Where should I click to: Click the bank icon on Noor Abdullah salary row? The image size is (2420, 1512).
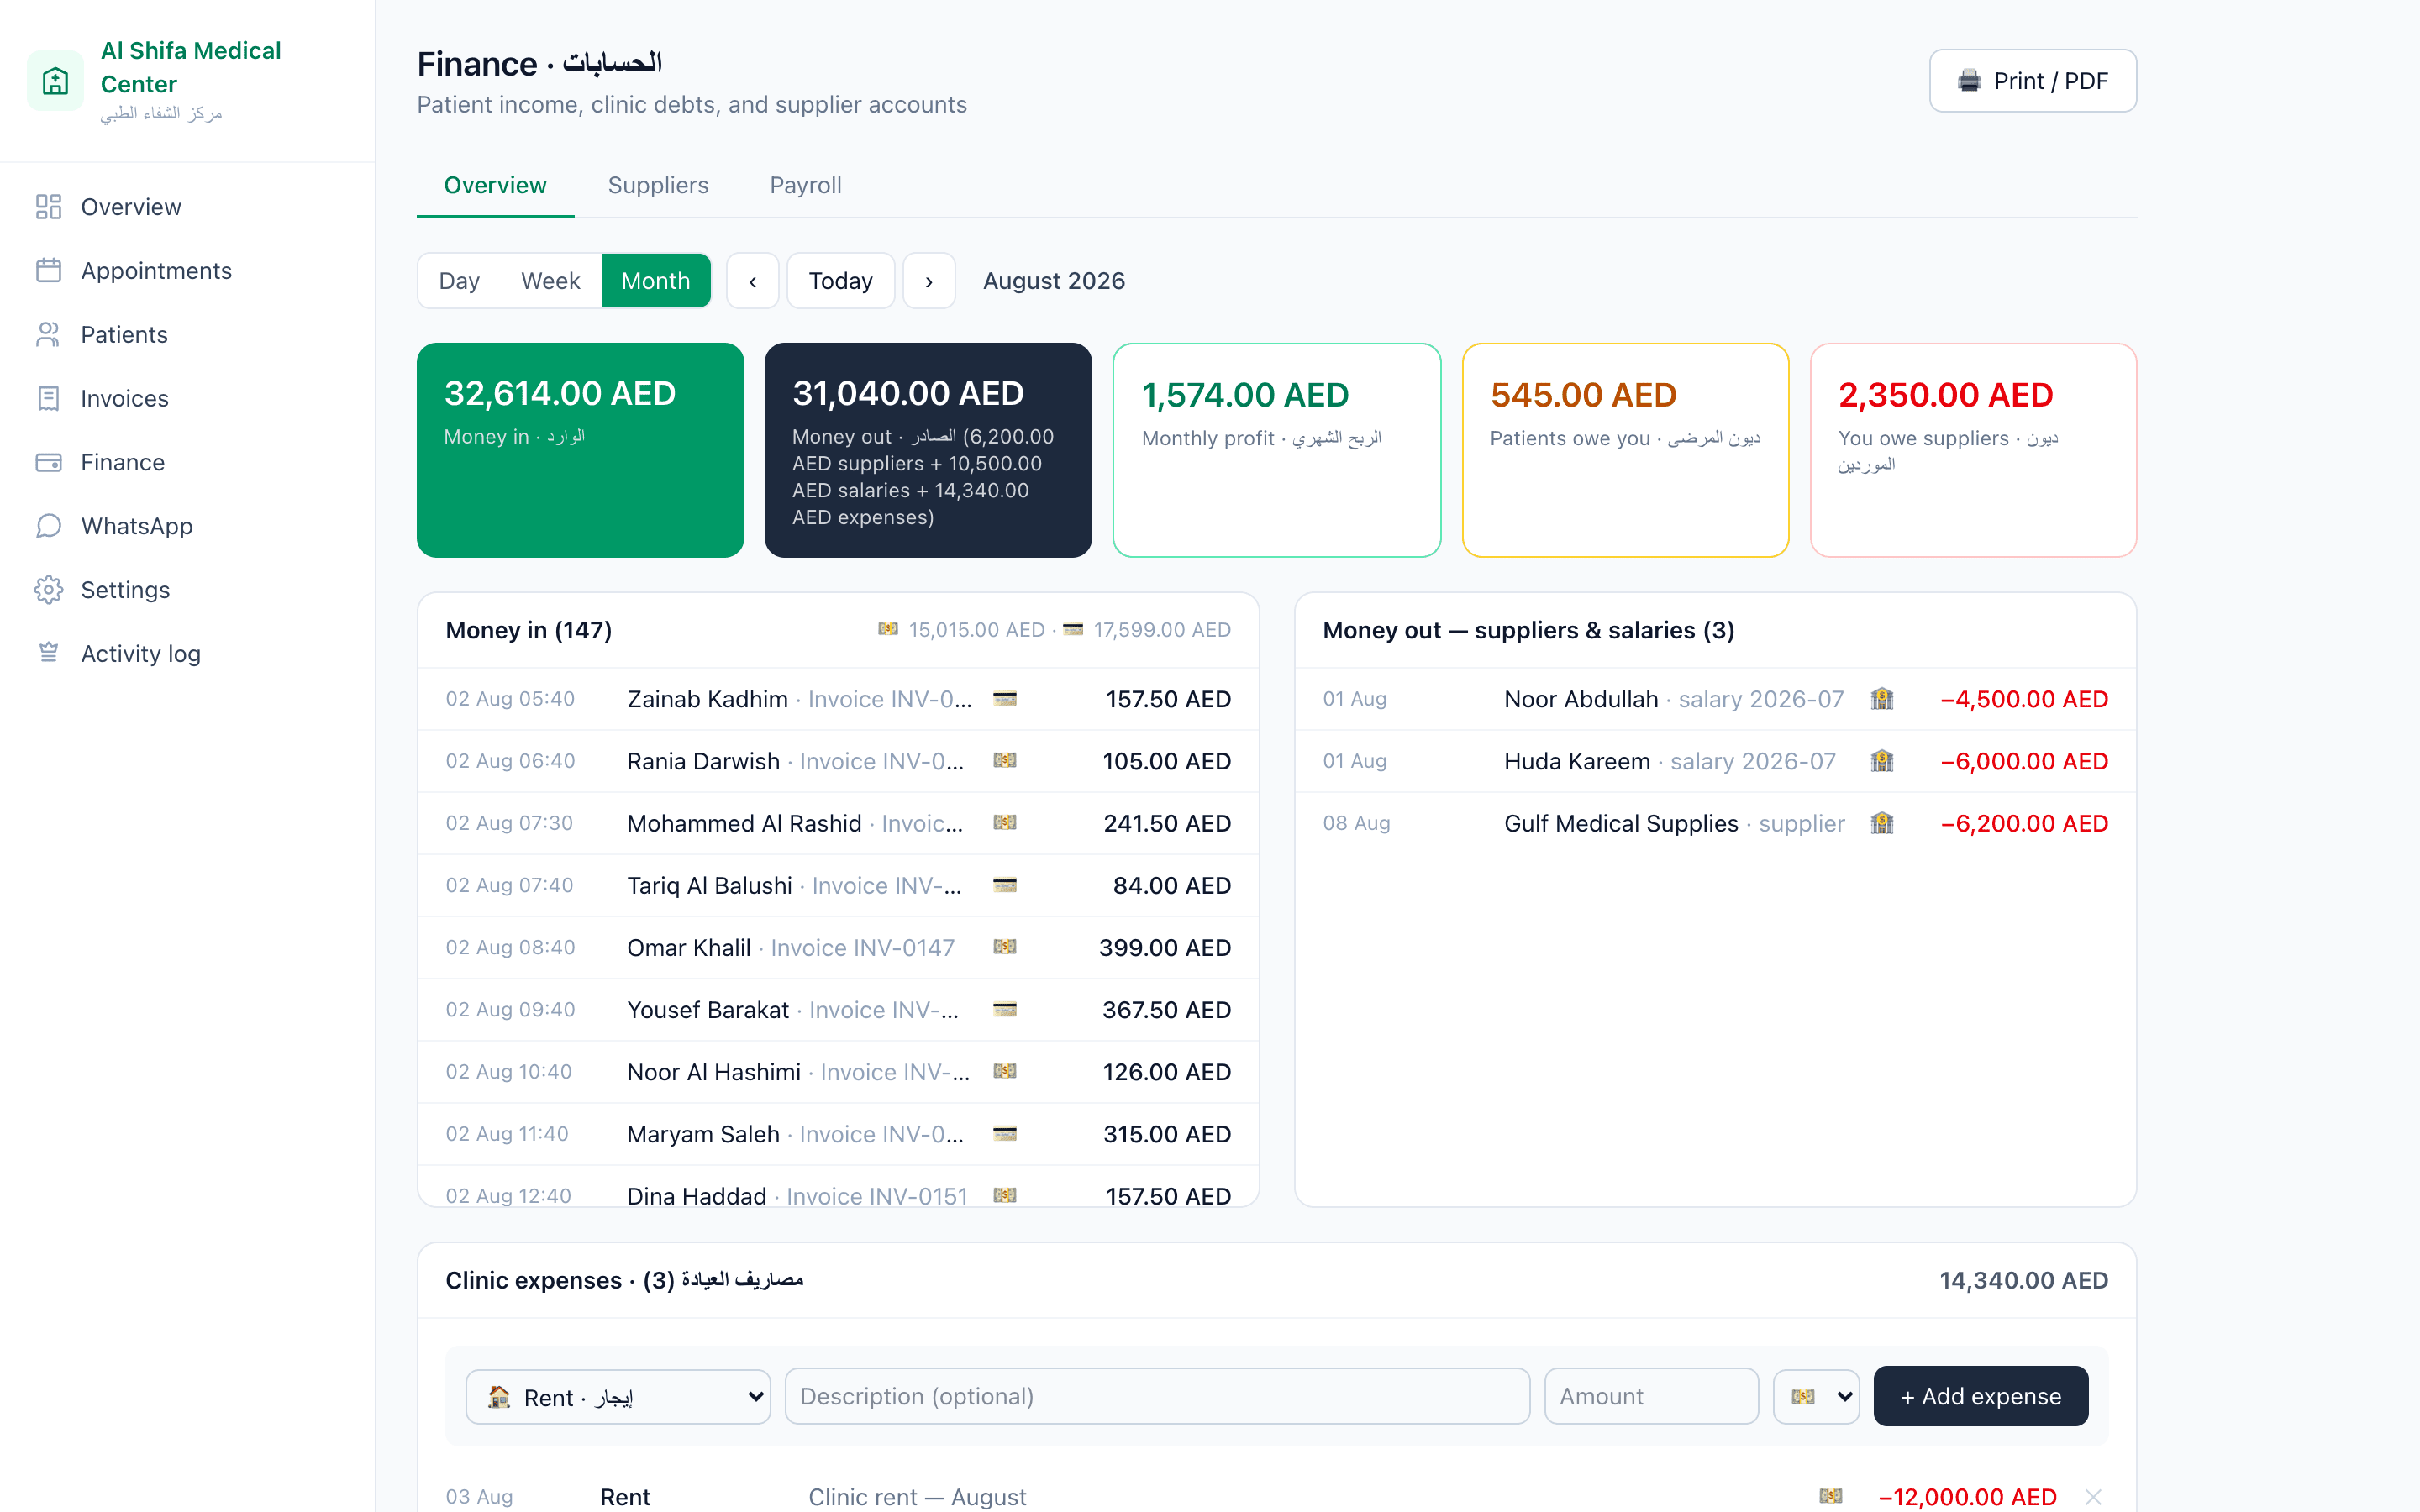(x=1882, y=699)
